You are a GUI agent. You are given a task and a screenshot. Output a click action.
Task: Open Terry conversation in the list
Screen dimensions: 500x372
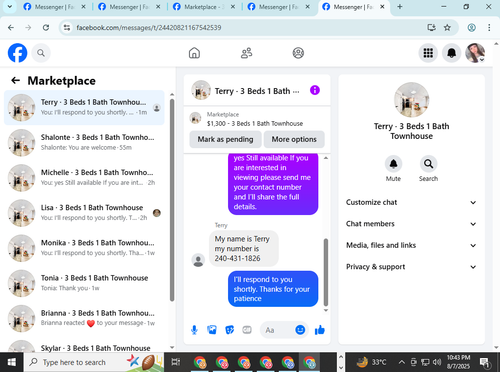click(84, 107)
